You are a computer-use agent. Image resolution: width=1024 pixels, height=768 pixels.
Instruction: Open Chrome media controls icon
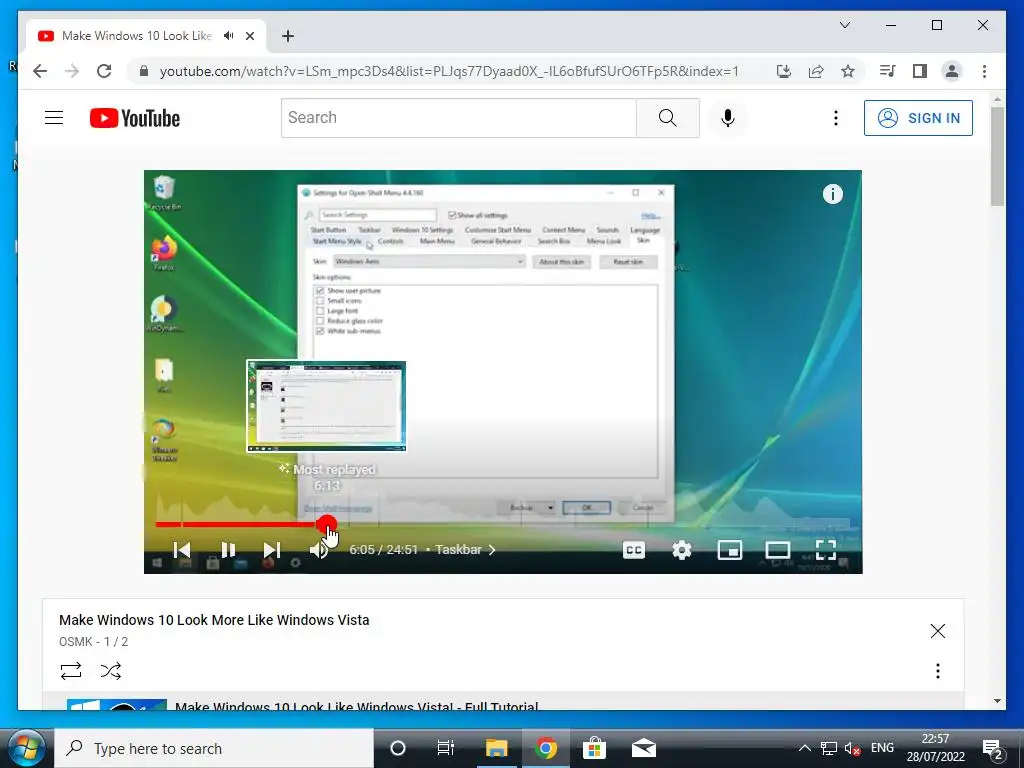[888, 71]
